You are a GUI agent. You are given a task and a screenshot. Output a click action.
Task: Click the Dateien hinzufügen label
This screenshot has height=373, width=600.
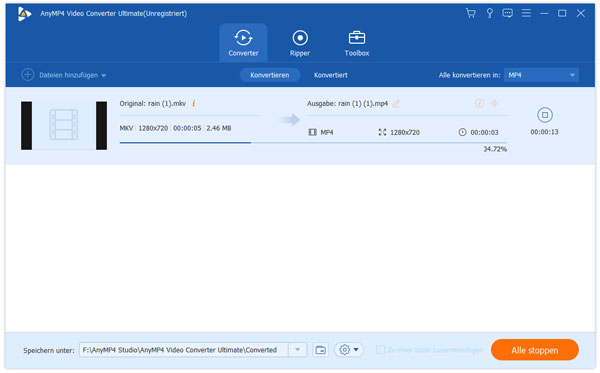[68, 75]
